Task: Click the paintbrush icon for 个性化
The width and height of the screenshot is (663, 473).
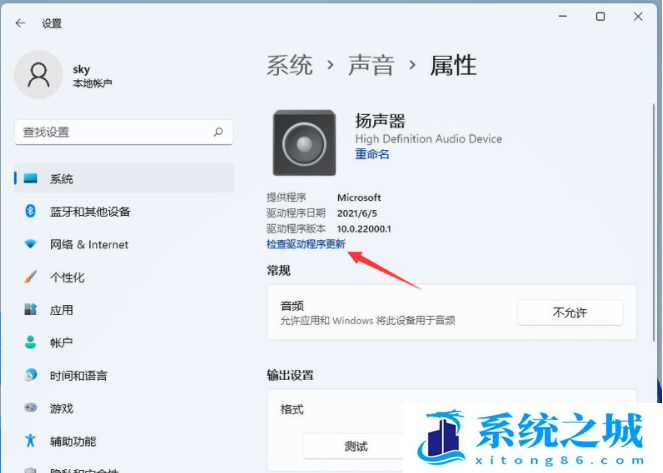Action: 31,278
